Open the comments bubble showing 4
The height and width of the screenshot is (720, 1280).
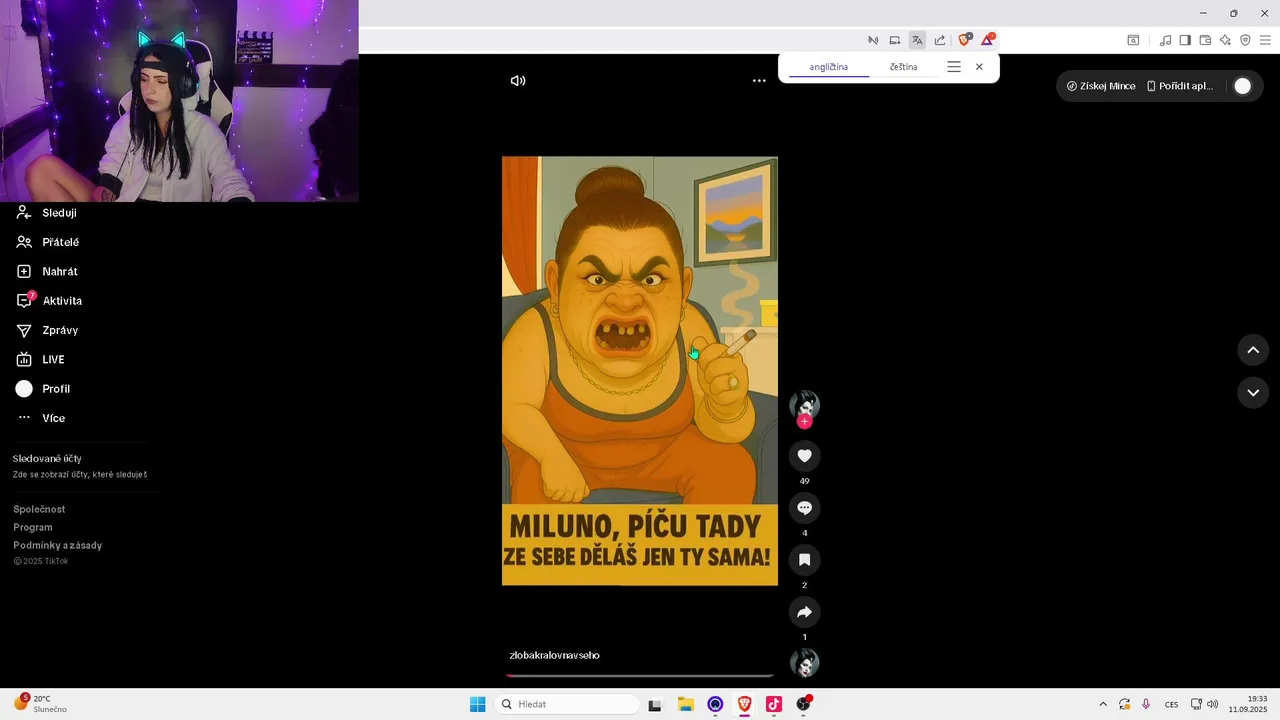[804, 508]
